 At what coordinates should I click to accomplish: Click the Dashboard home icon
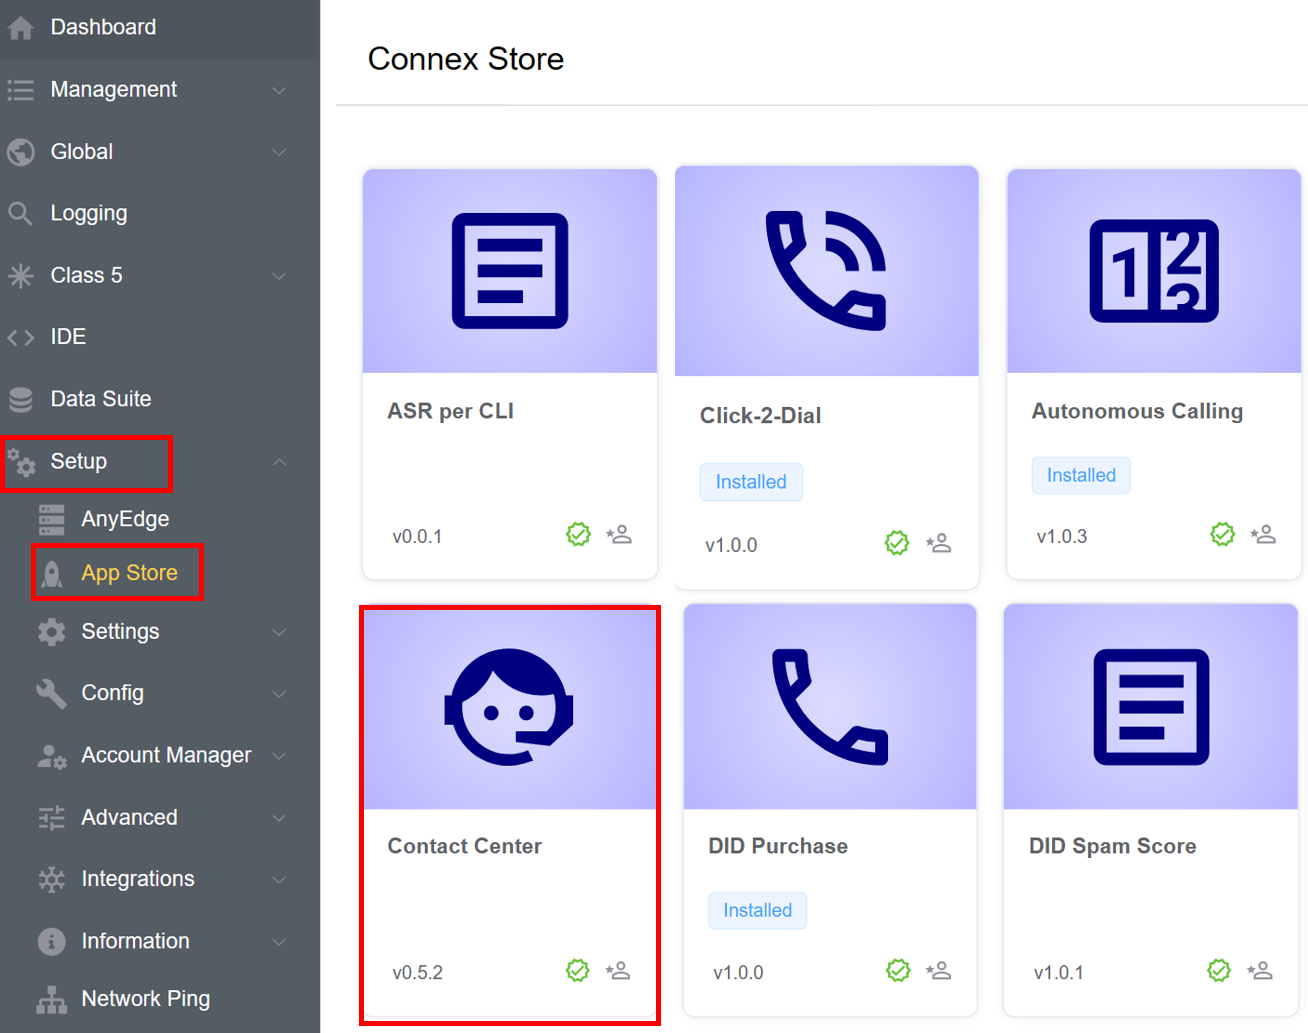21,28
